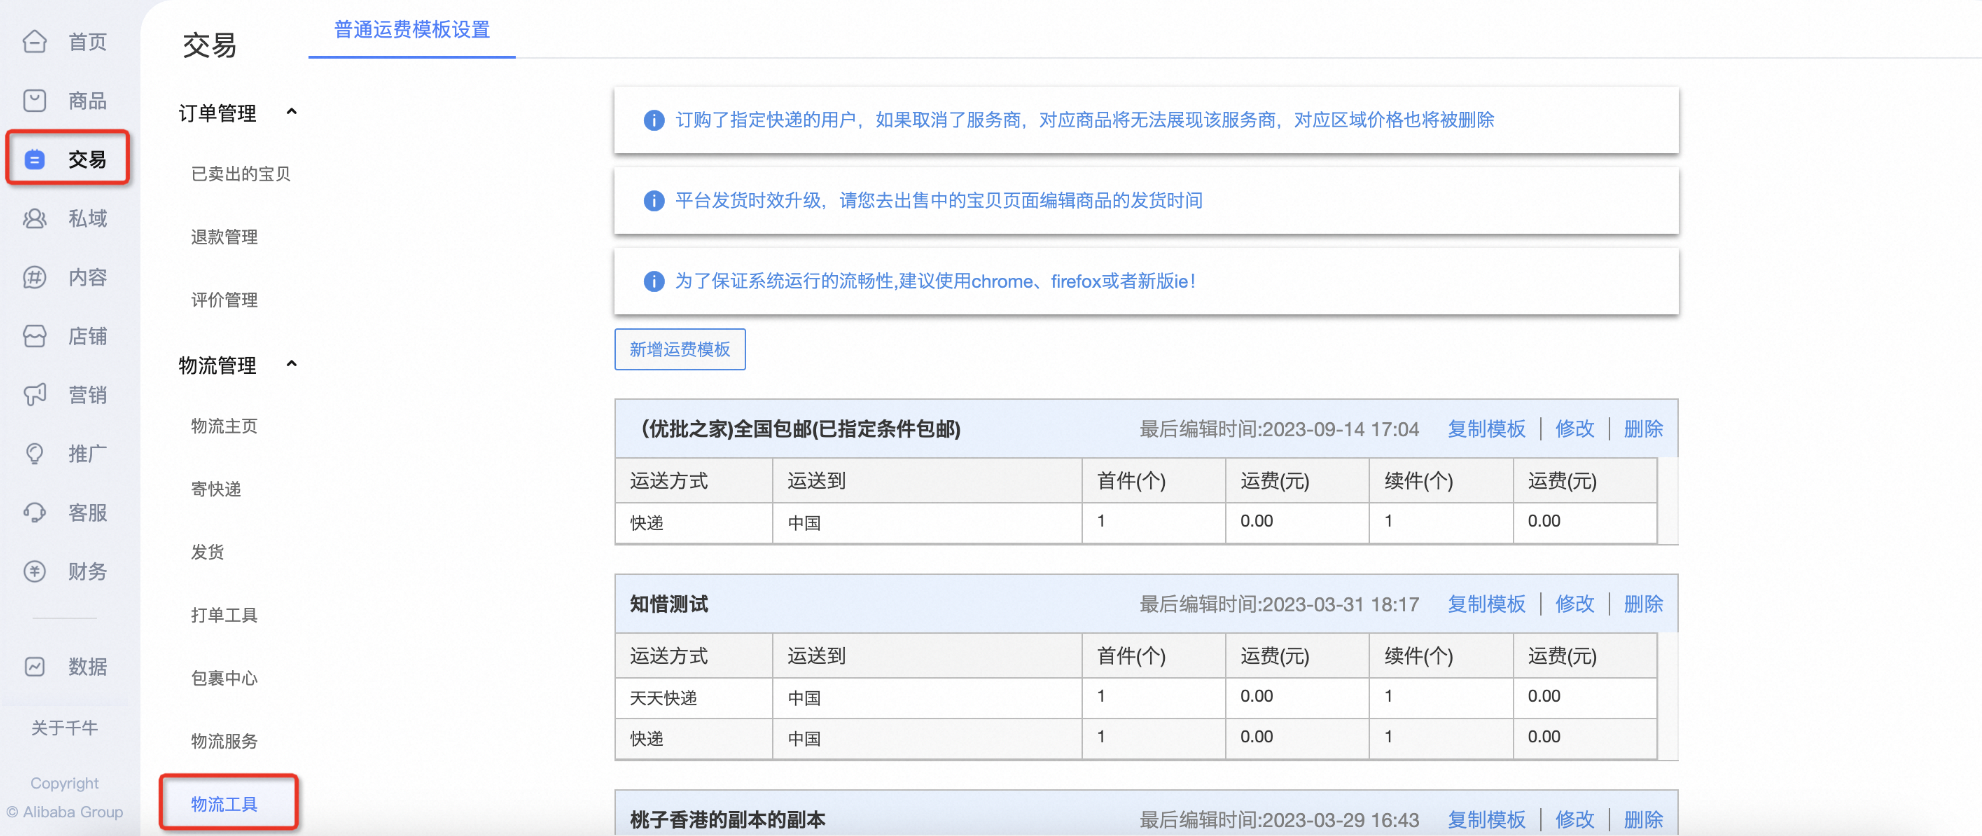
Task: Click 复制模板 for 桃子香港的副本的副本 template
Action: click(x=1487, y=820)
